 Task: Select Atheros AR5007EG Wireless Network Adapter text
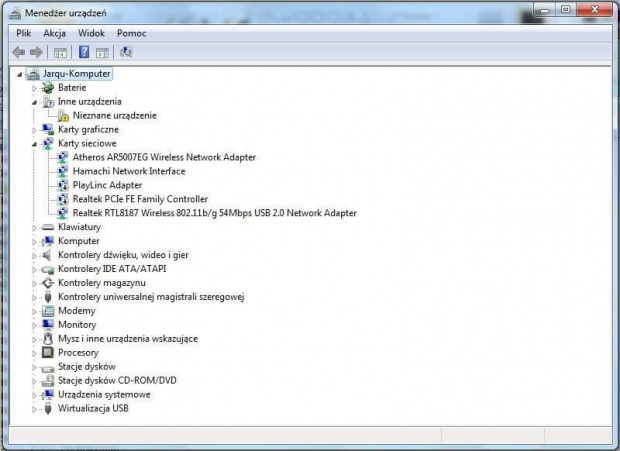point(164,157)
